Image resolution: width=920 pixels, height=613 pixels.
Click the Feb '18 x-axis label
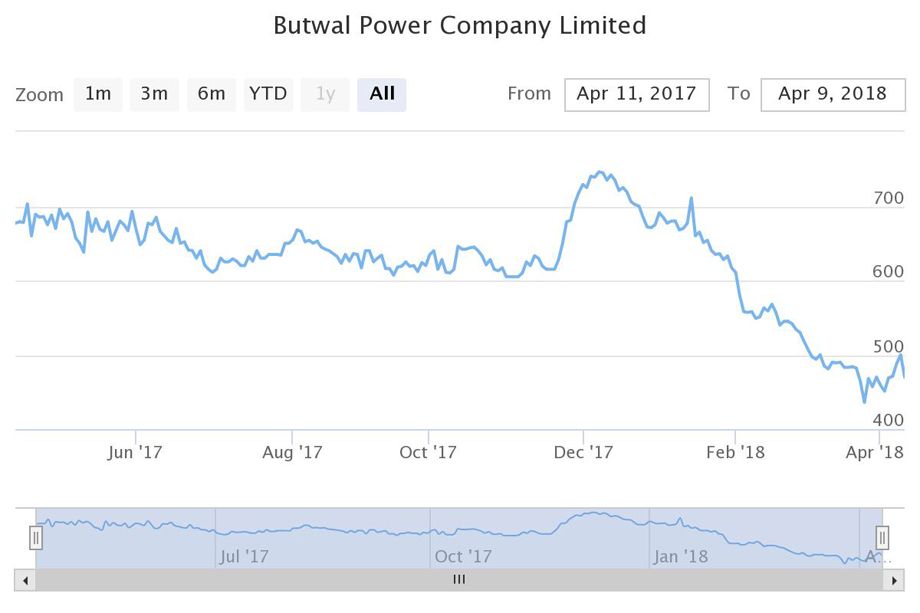tap(735, 452)
